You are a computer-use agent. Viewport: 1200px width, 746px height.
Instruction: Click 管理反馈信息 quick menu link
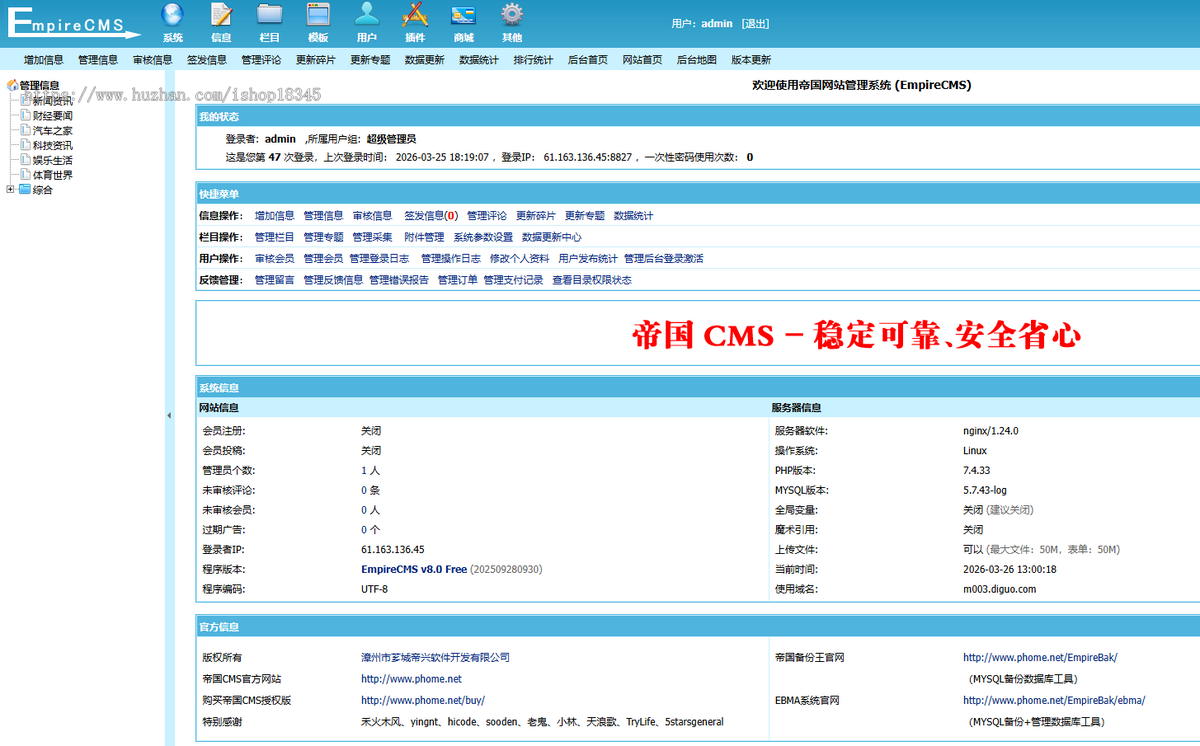[333, 280]
